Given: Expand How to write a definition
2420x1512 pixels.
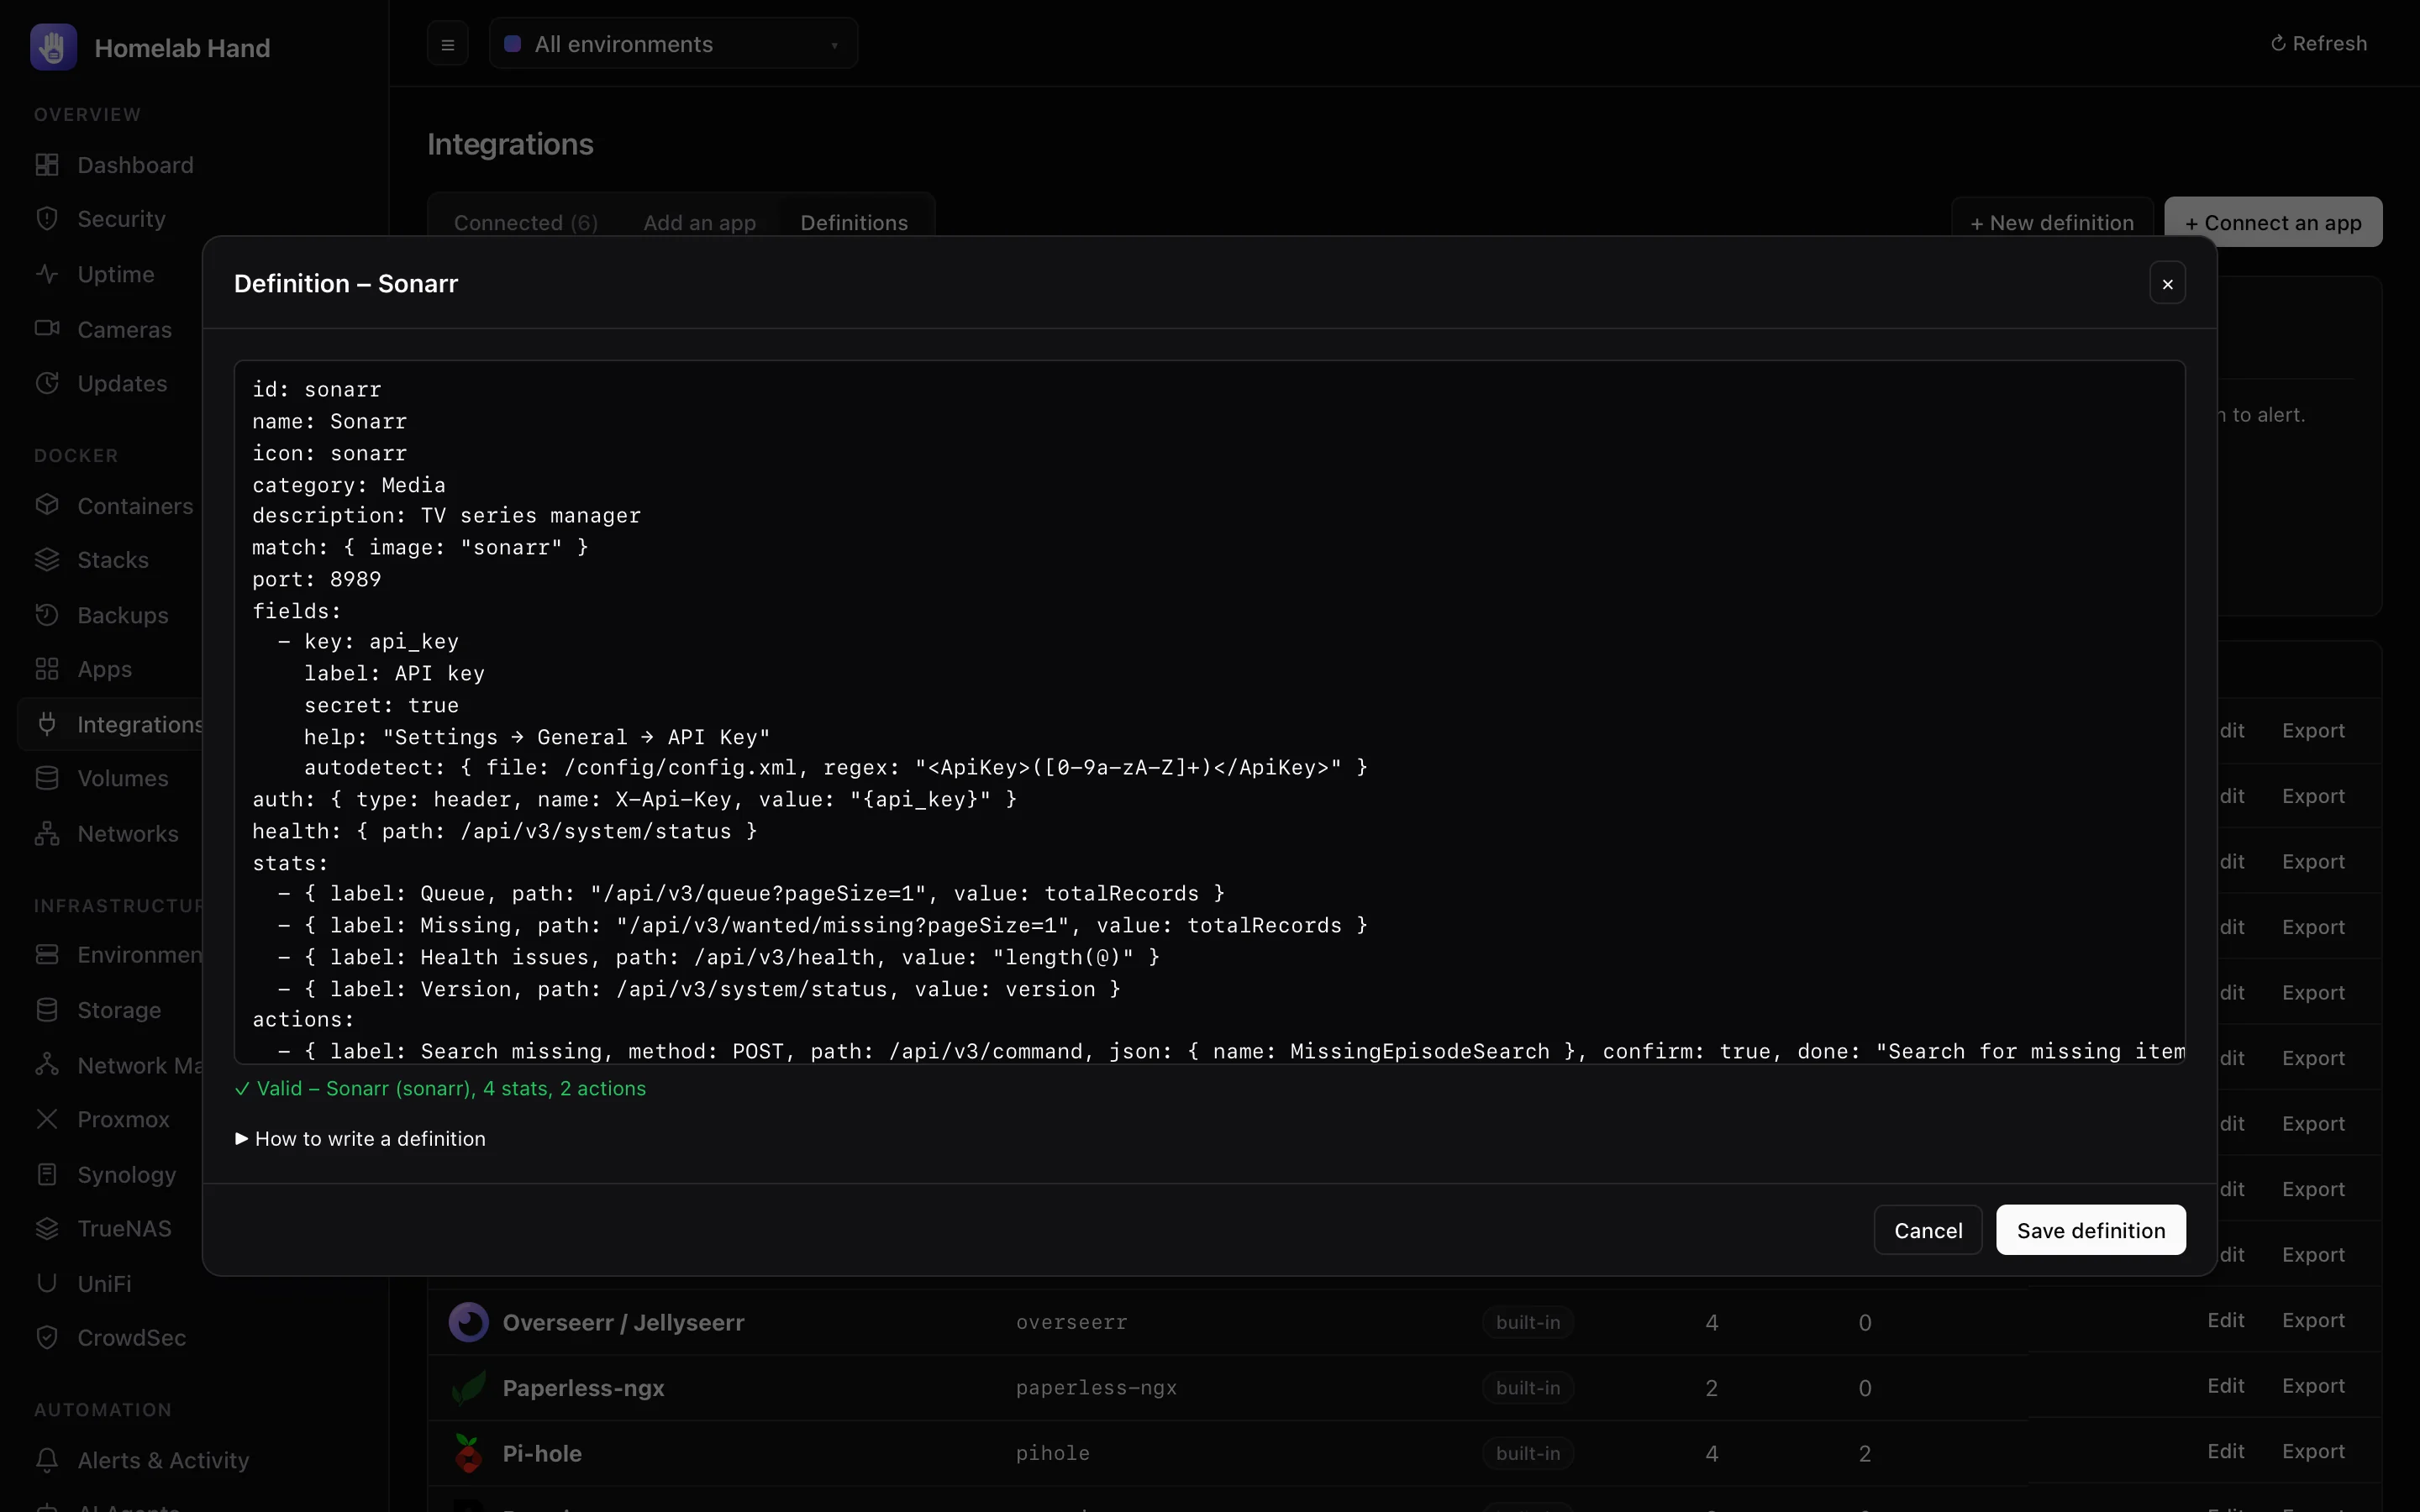Looking at the screenshot, I should 360,1139.
